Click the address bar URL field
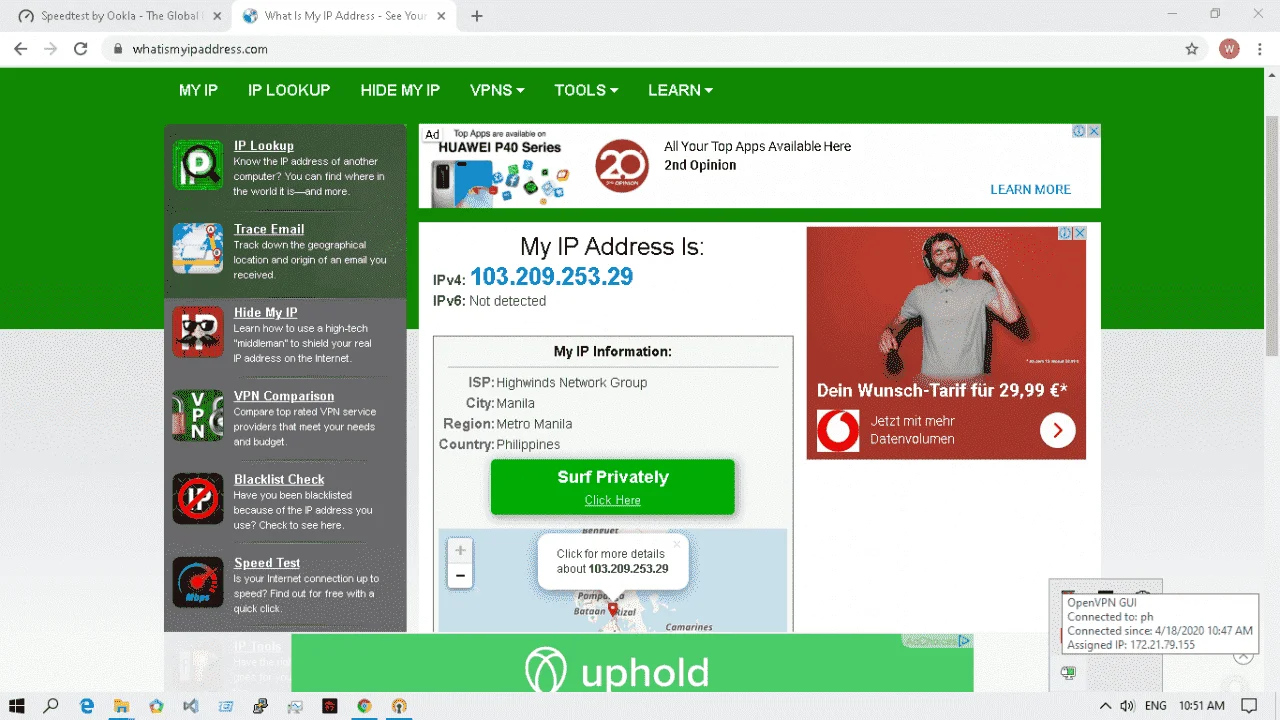Viewport: 1280px width, 720px height. (x=640, y=49)
